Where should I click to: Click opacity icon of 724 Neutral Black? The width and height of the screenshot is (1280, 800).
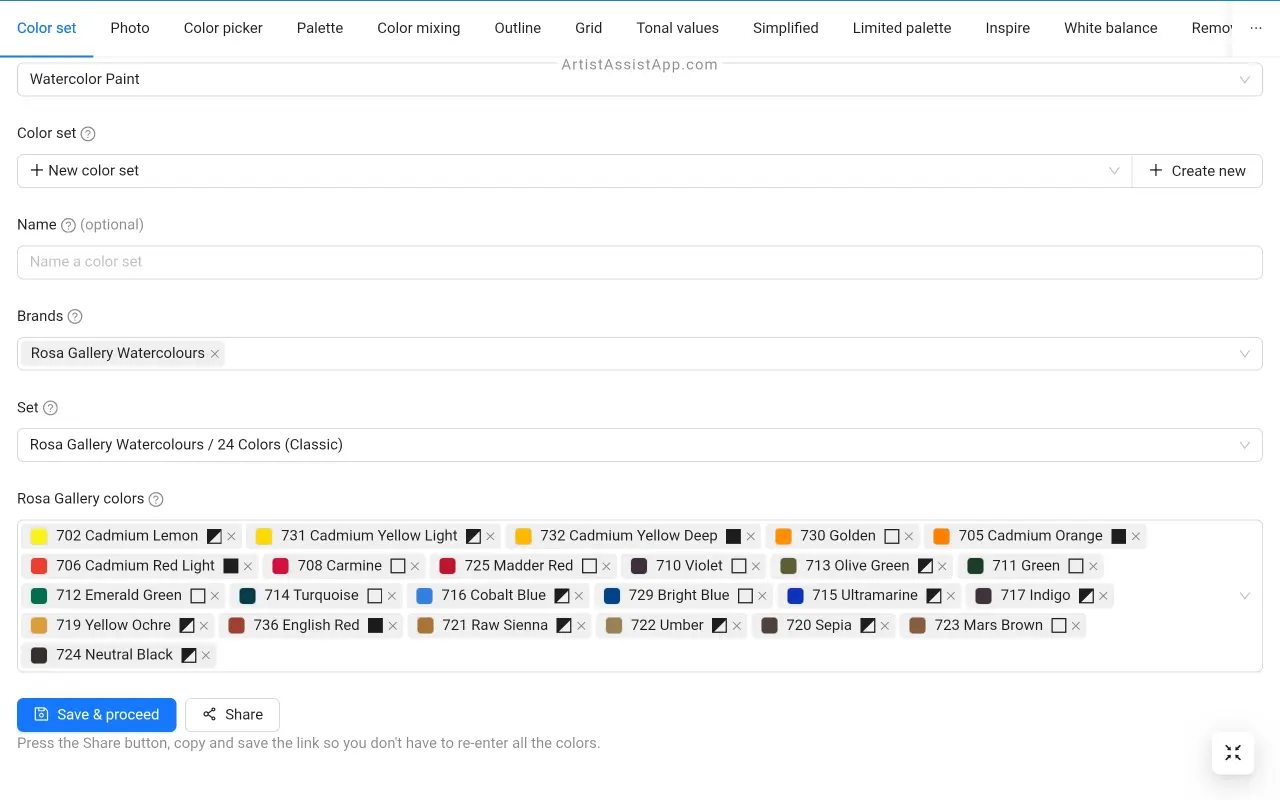click(x=189, y=656)
